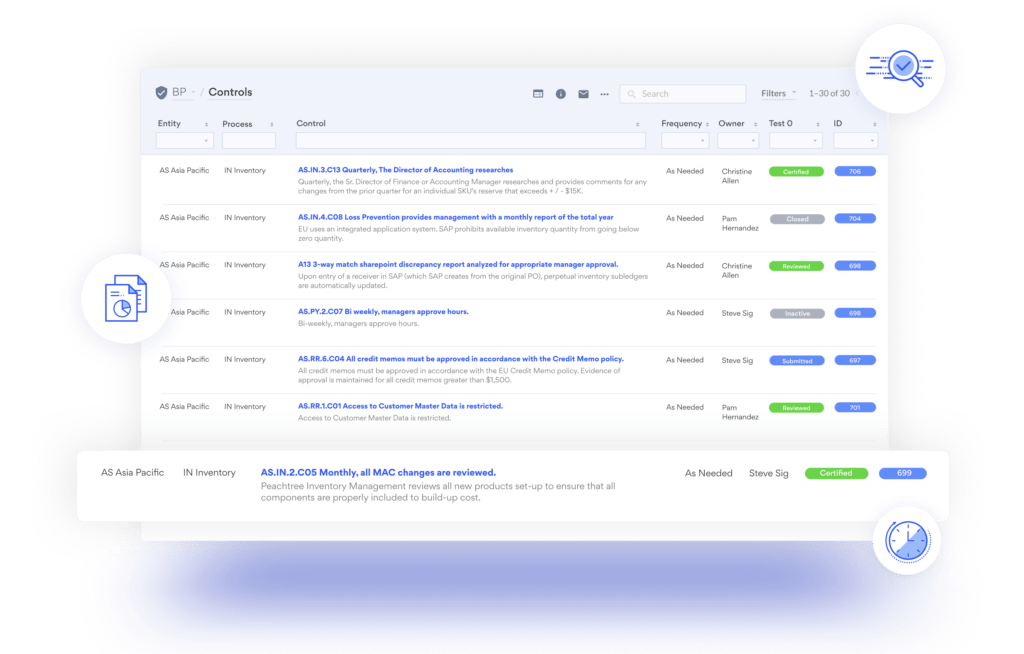Click the Controls breadcrumb item
The width and height of the screenshot is (1024, 654).
tap(230, 93)
